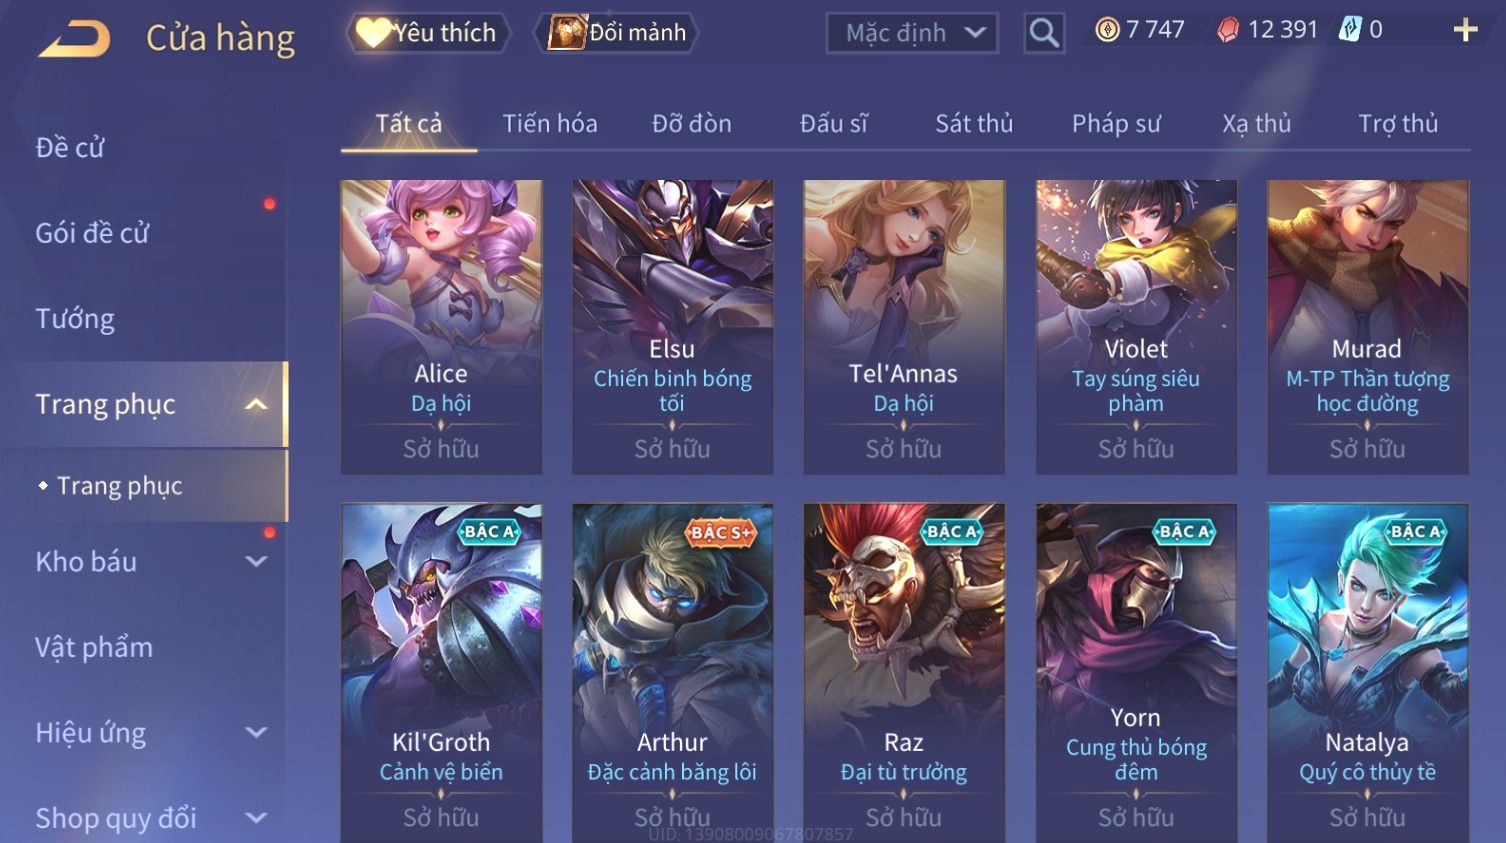Collapse the Trang phục sidebar section
This screenshot has width=1506, height=843.
click(x=256, y=404)
